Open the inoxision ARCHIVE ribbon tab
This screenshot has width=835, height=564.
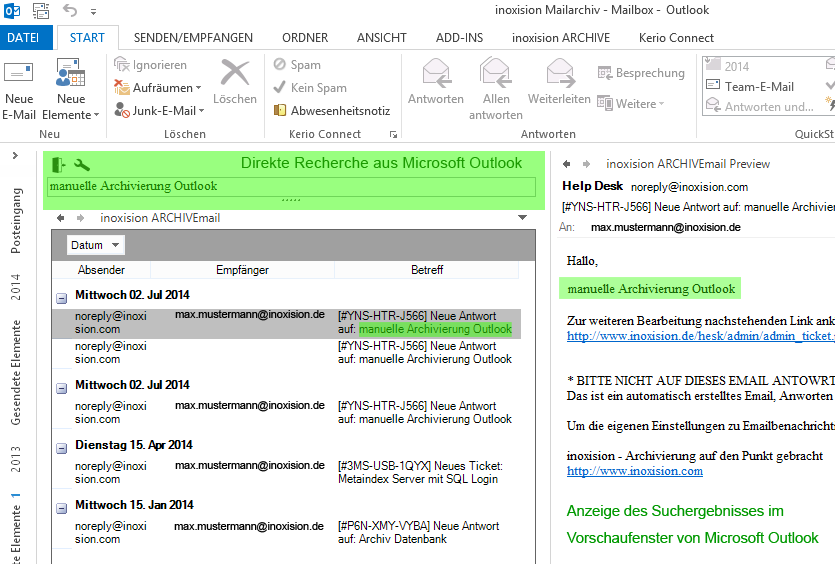[x=560, y=38]
